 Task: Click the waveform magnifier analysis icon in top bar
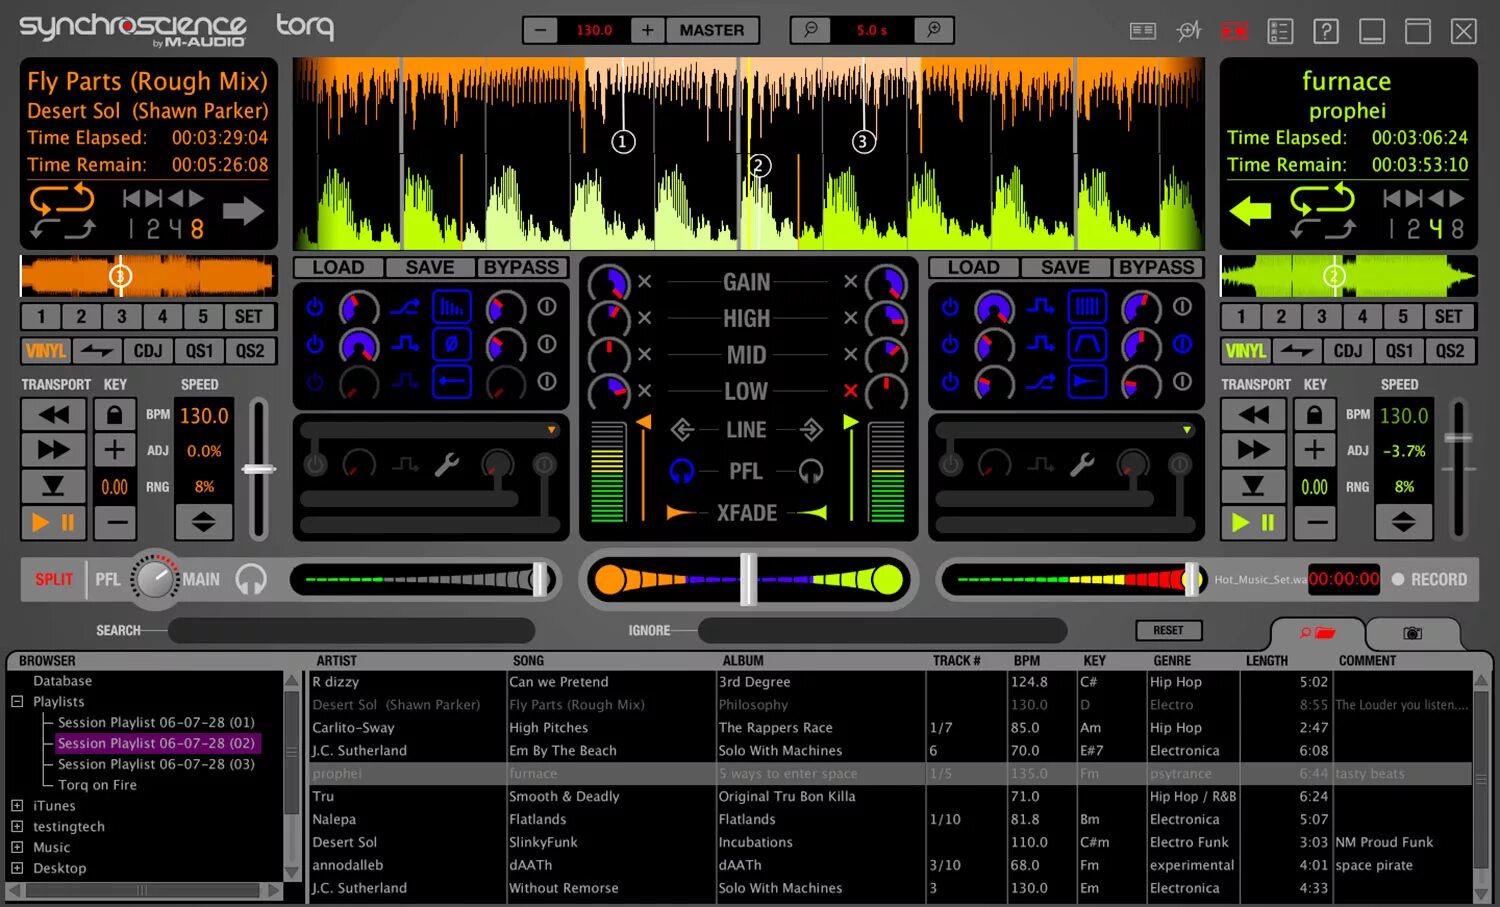1188,31
